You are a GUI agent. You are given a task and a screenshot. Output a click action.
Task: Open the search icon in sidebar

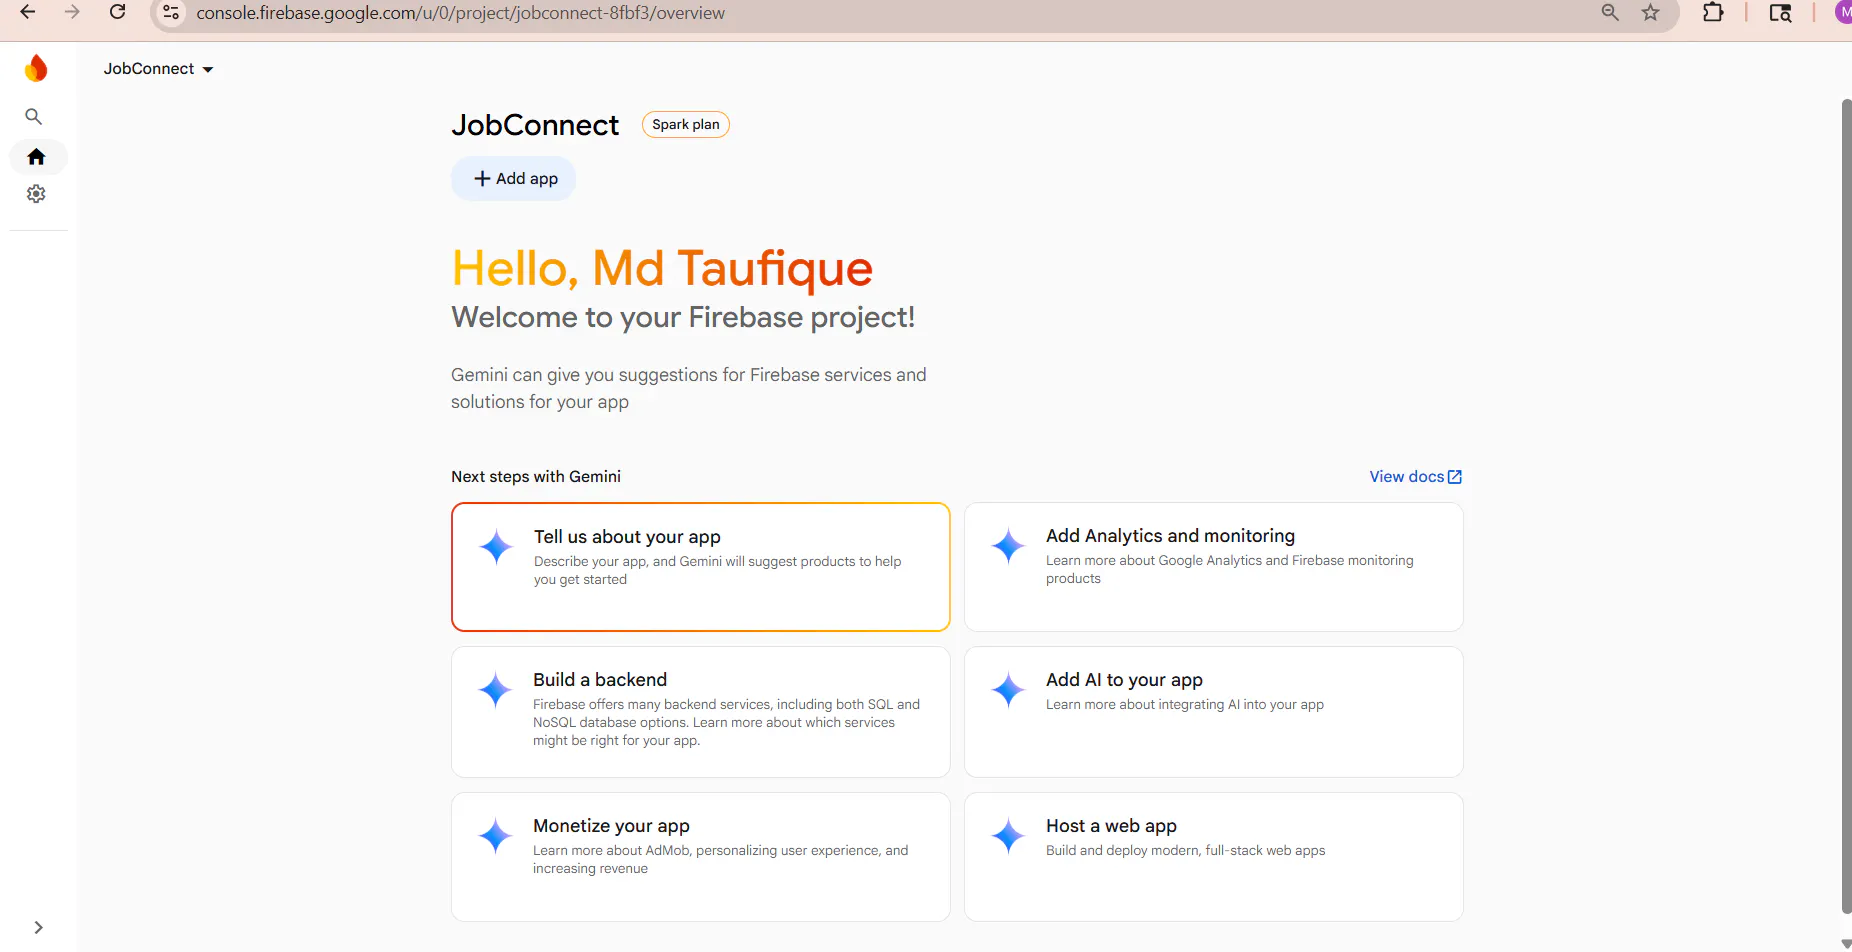click(33, 117)
